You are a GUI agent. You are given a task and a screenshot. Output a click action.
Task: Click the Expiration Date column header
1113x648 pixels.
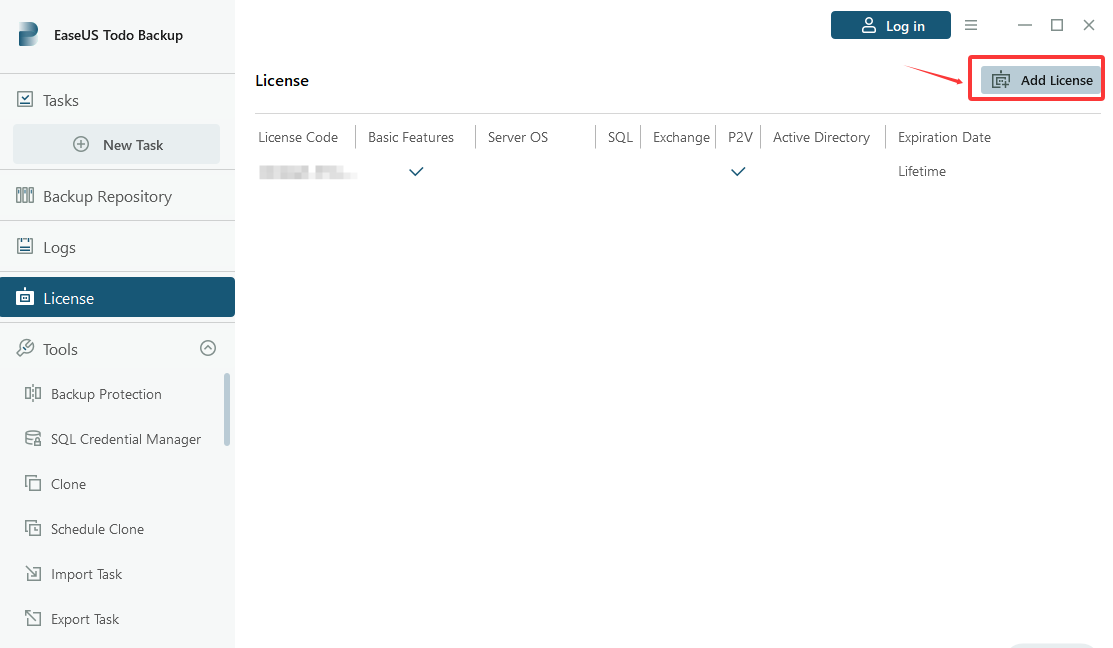944,137
